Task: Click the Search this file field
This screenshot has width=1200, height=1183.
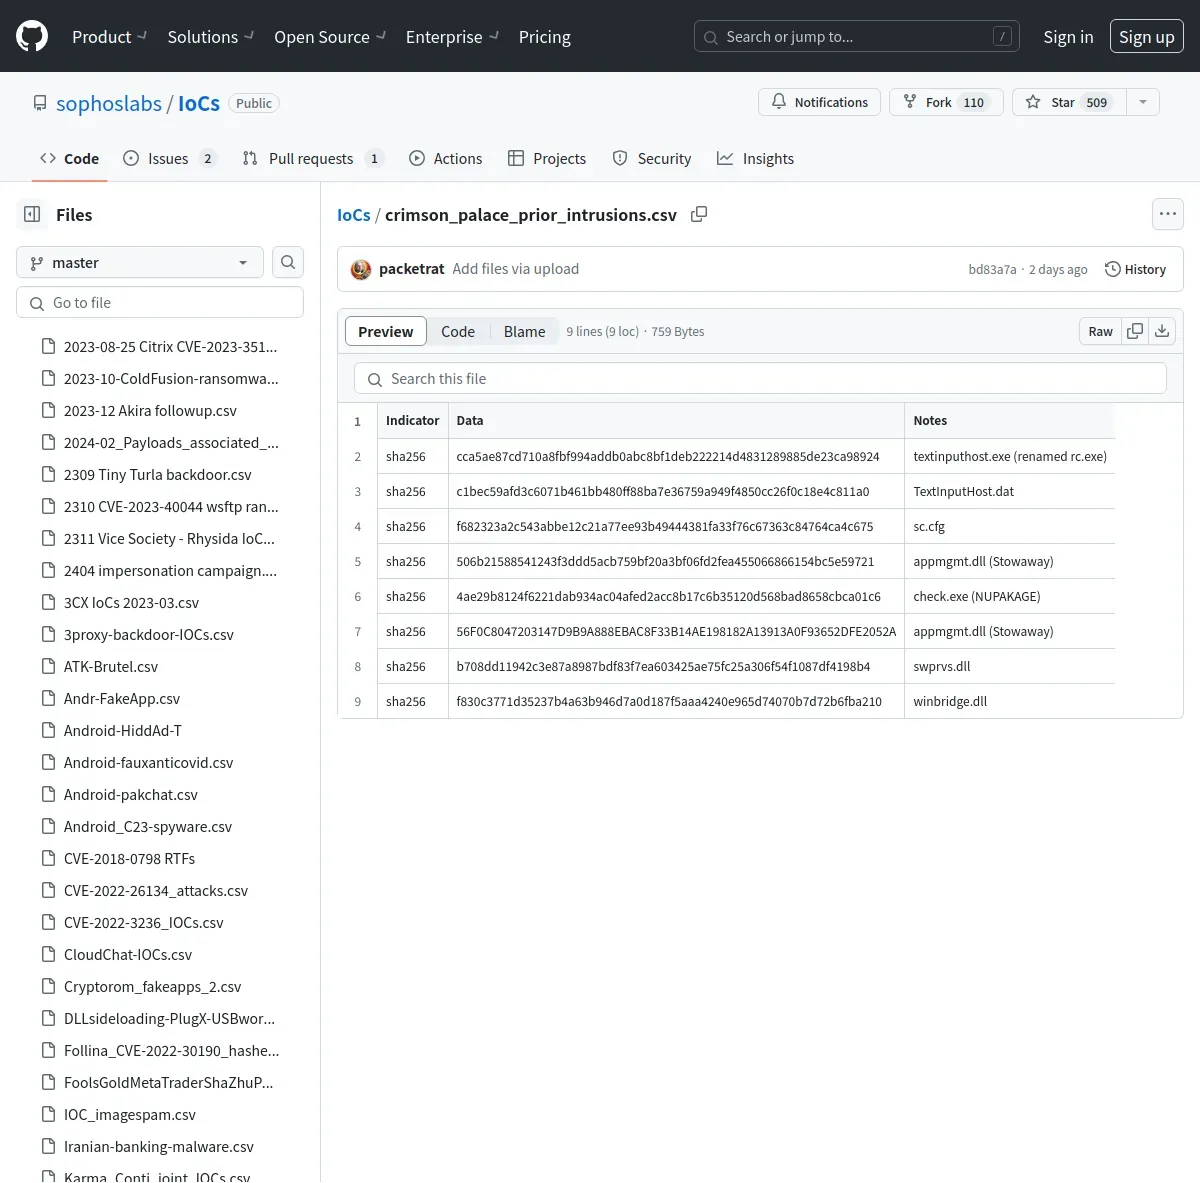Action: pyautogui.click(x=760, y=378)
